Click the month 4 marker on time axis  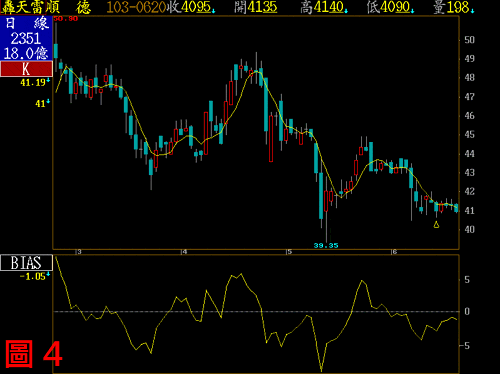click(184, 252)
